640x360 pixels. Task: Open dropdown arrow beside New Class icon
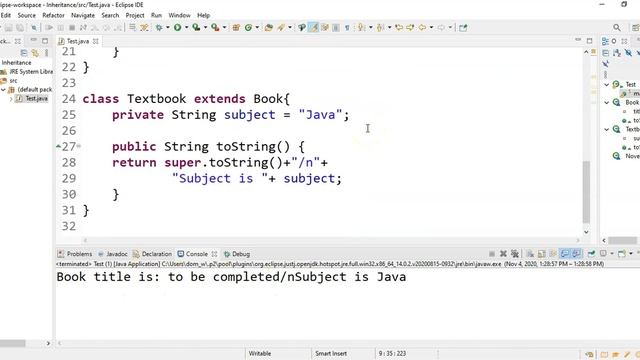click(x=257, y=28)
